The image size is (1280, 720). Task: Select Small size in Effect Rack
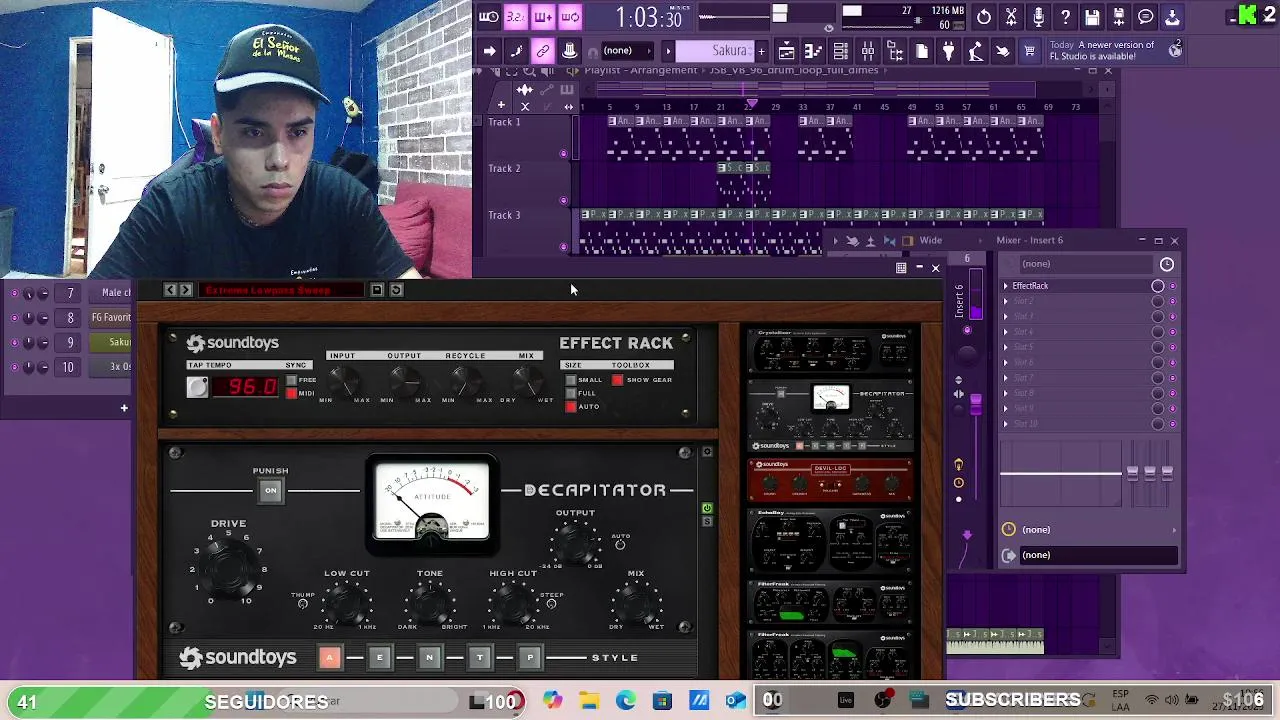click(571, 380)
